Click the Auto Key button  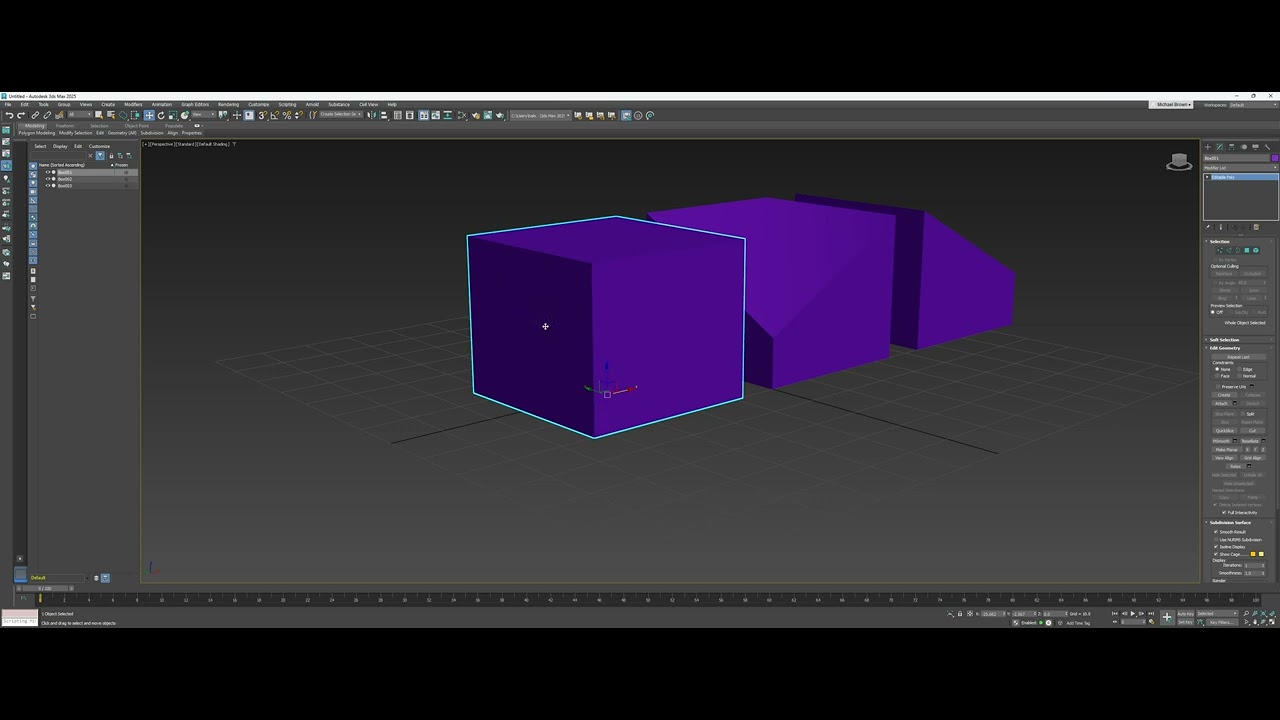click(1185, 614)
